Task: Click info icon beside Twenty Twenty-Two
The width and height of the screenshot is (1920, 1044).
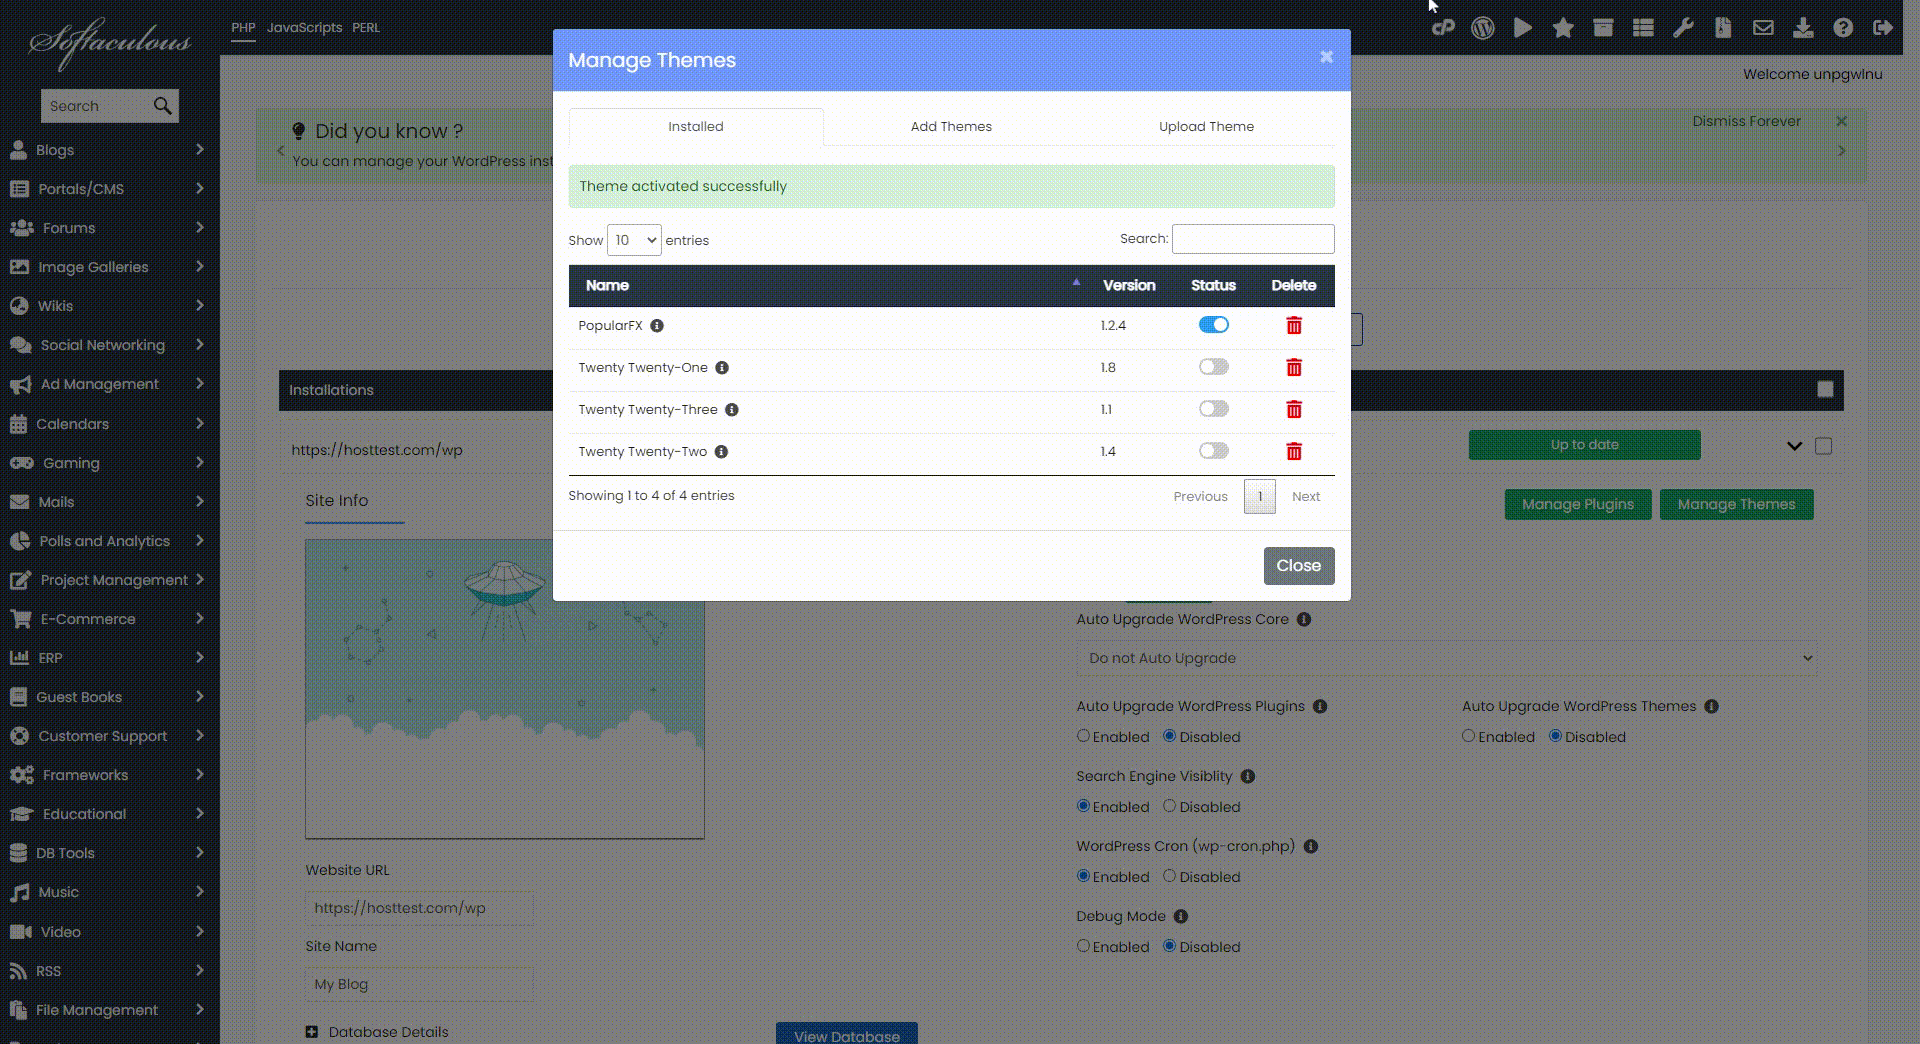Action: pos(721,452)
